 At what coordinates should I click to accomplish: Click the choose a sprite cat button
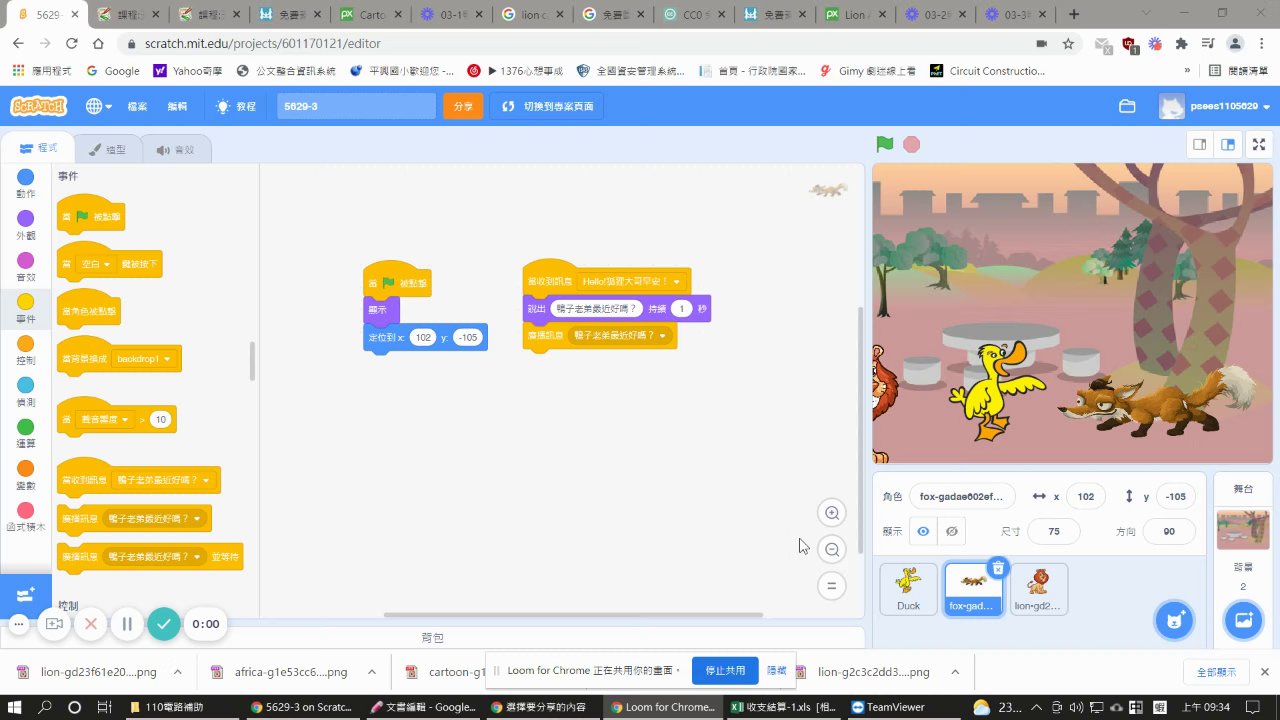click(x=1175, y=620)
